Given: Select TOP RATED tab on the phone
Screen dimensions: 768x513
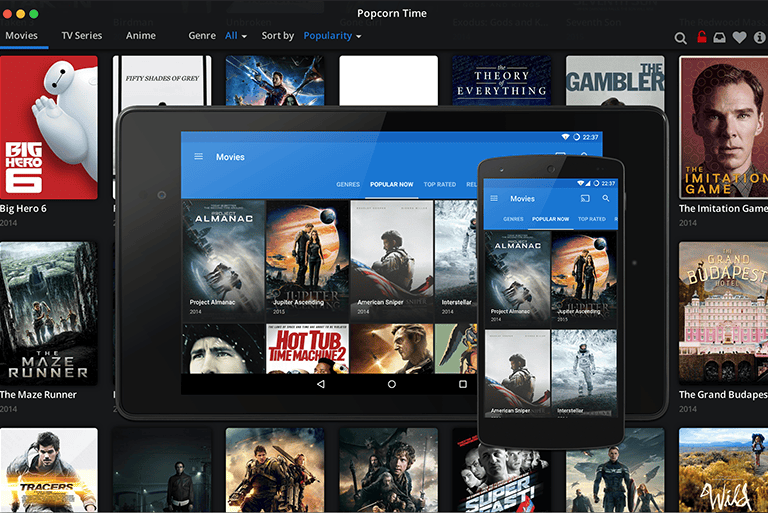Looking at the screenshot, I should (592, 219).
